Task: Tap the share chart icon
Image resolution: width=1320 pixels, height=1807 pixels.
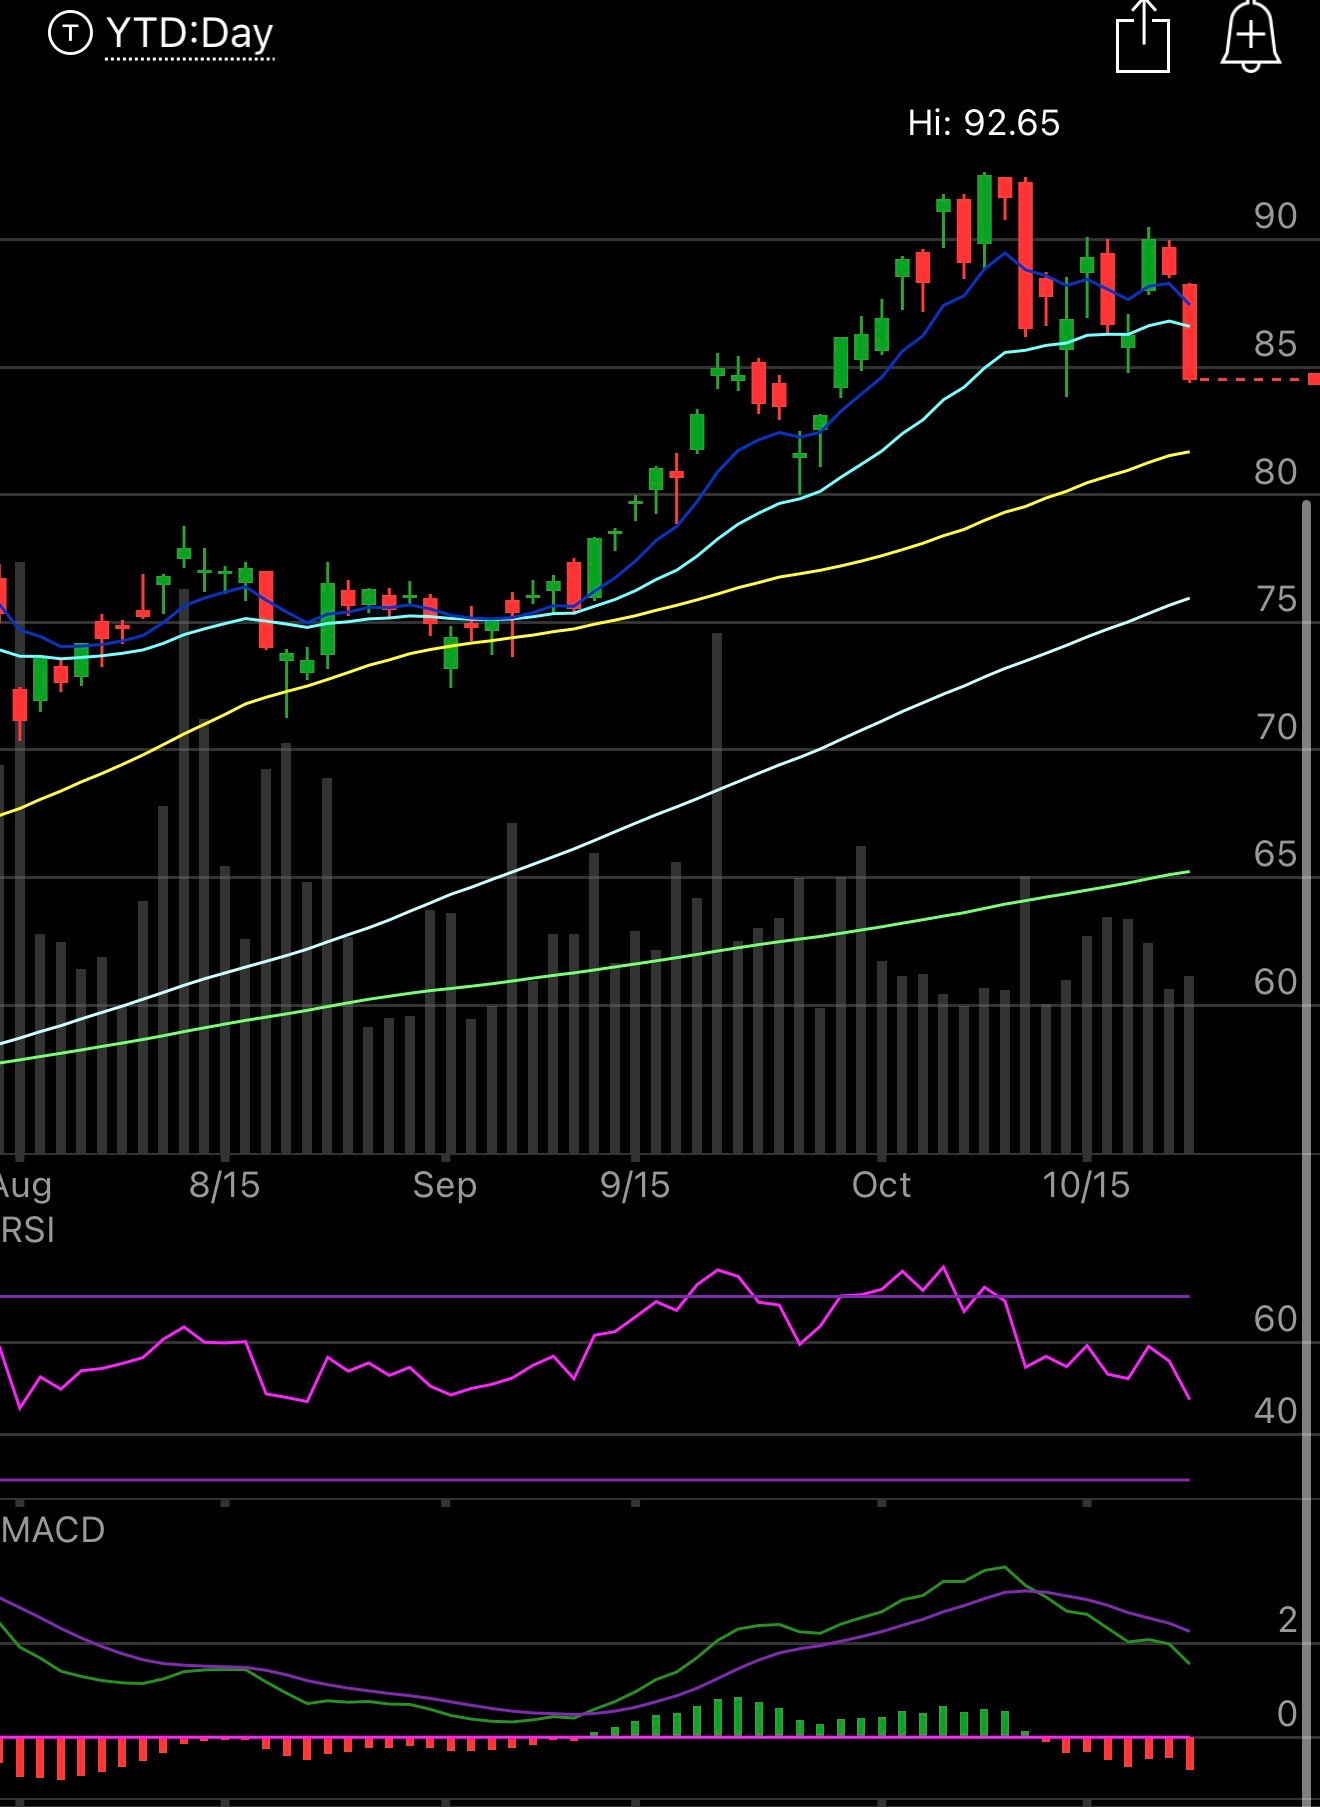Action: pyautogui.click(x=1142, y=36)
